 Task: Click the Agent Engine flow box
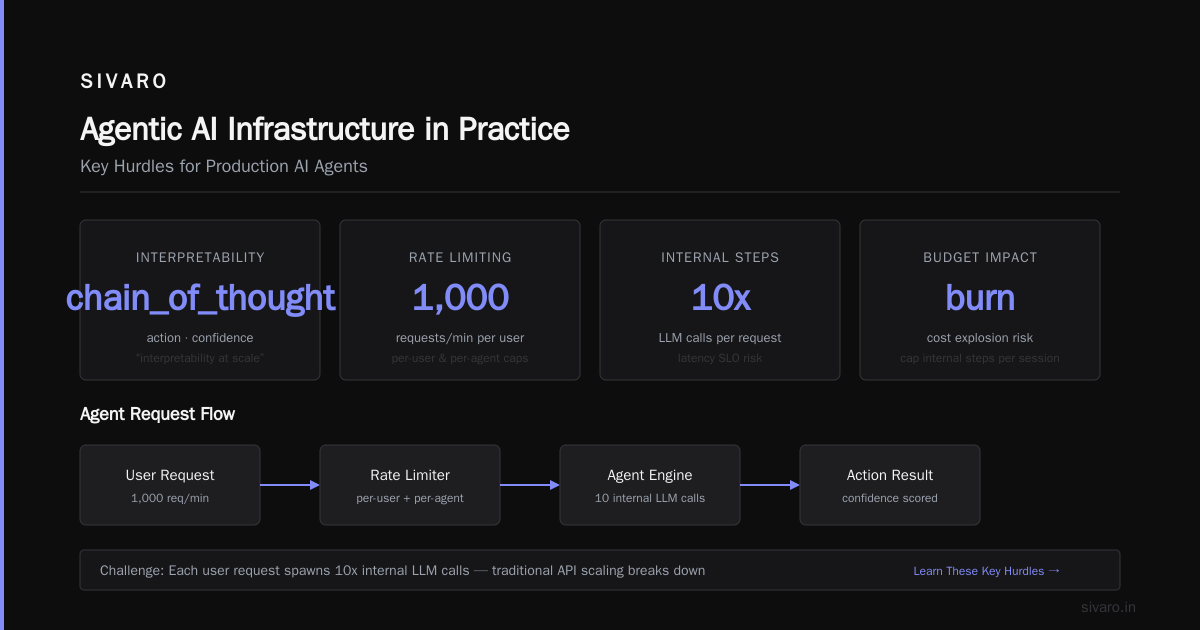(x=650, y=485)
